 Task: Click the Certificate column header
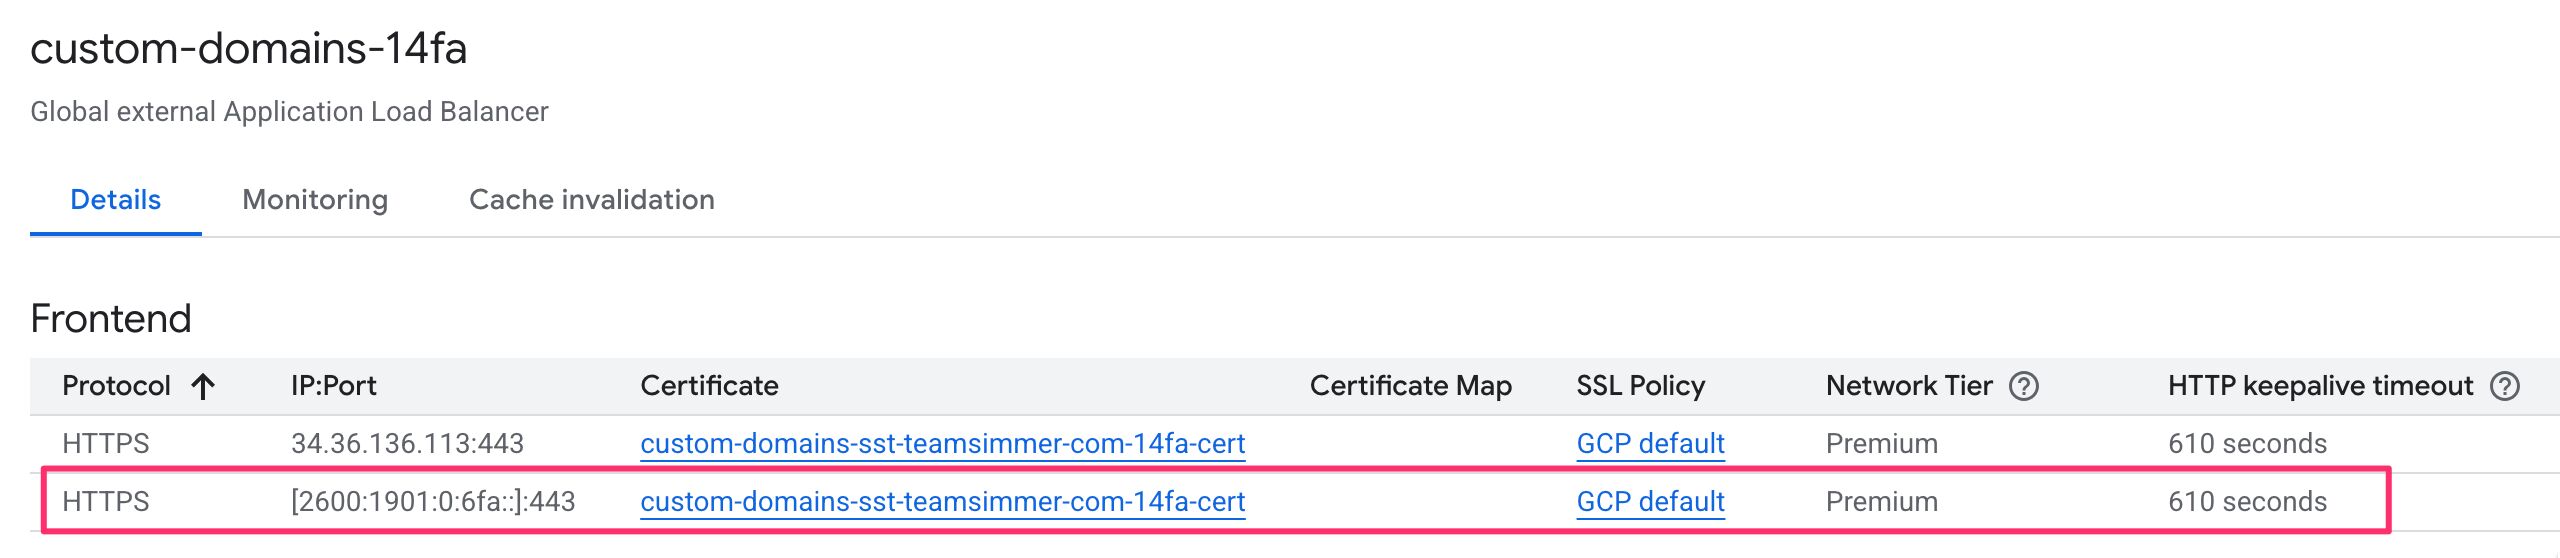click(x=709, y=386)
